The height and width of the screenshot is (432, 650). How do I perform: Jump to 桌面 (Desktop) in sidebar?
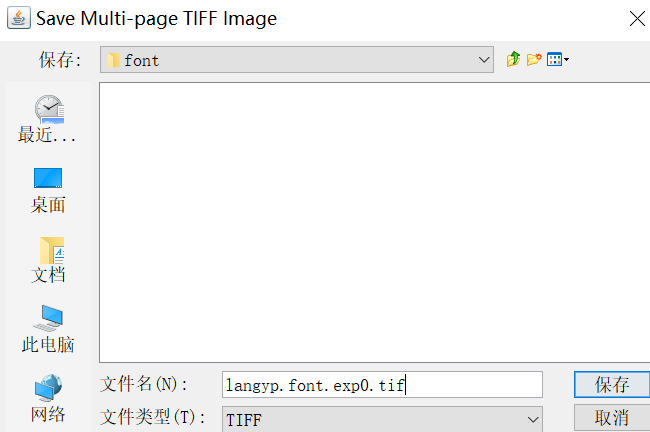pyautogui.click(x=48, y=190)
